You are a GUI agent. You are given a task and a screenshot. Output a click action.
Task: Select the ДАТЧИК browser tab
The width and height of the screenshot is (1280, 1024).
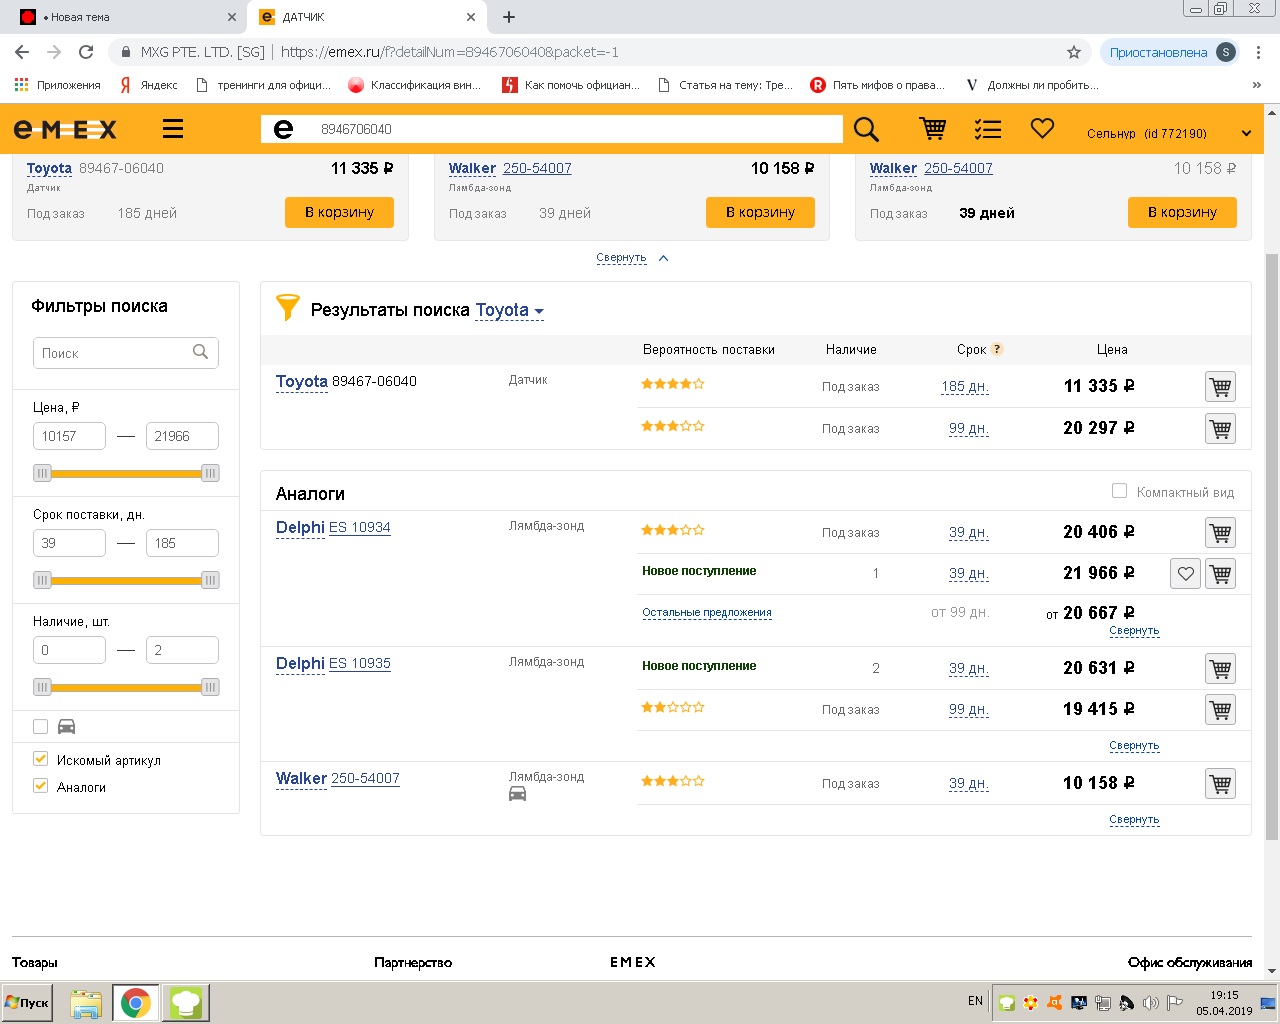365,17
